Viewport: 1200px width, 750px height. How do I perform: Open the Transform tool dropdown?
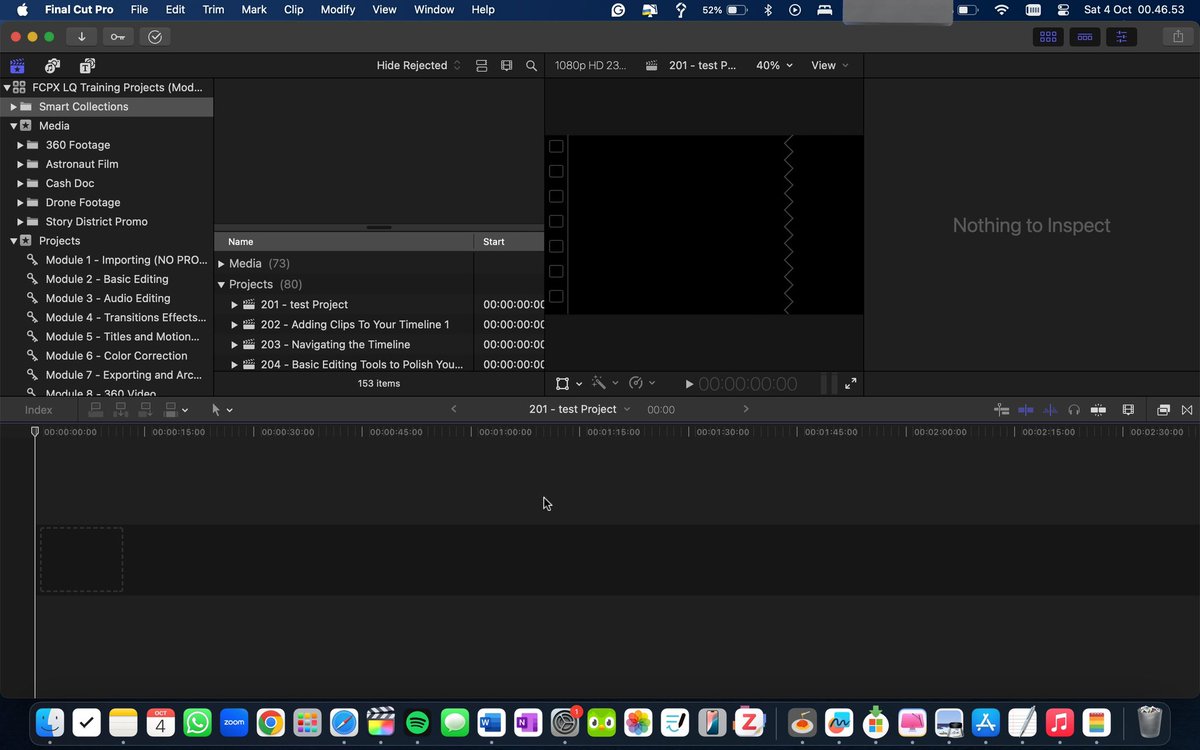pos(569,384)
